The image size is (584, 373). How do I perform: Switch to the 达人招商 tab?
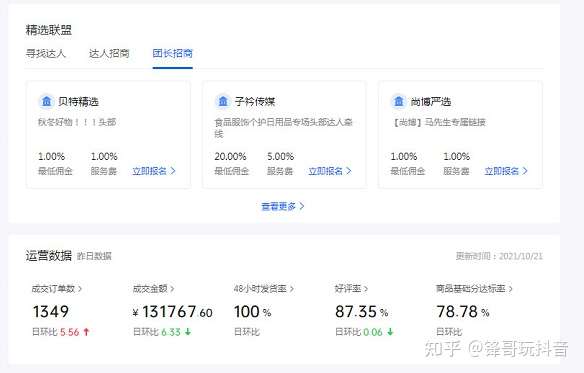point(109,53)
